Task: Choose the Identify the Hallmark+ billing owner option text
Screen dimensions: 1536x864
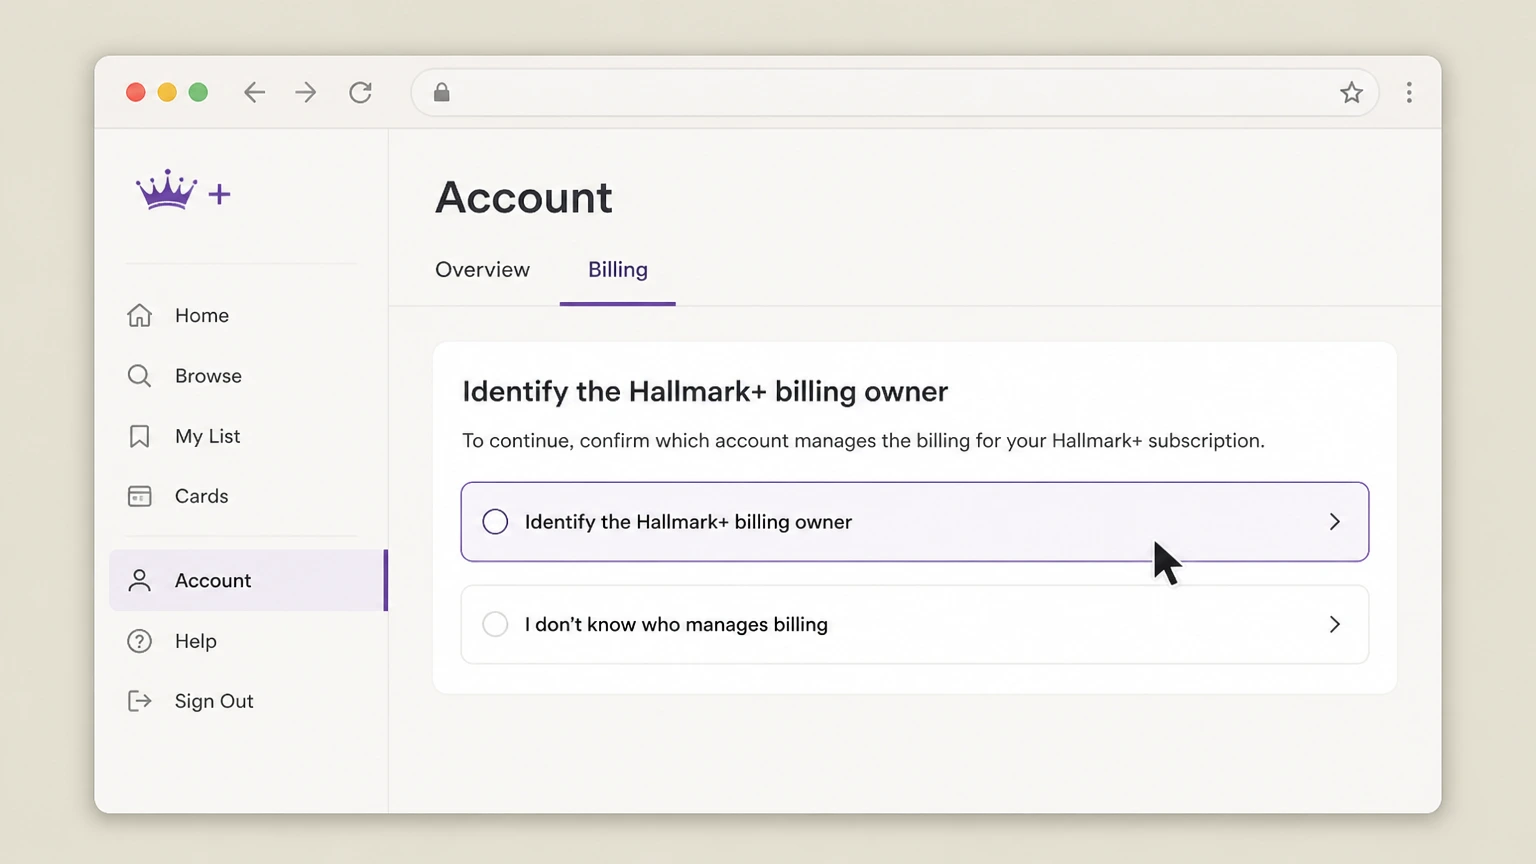Action: [688, 522]
